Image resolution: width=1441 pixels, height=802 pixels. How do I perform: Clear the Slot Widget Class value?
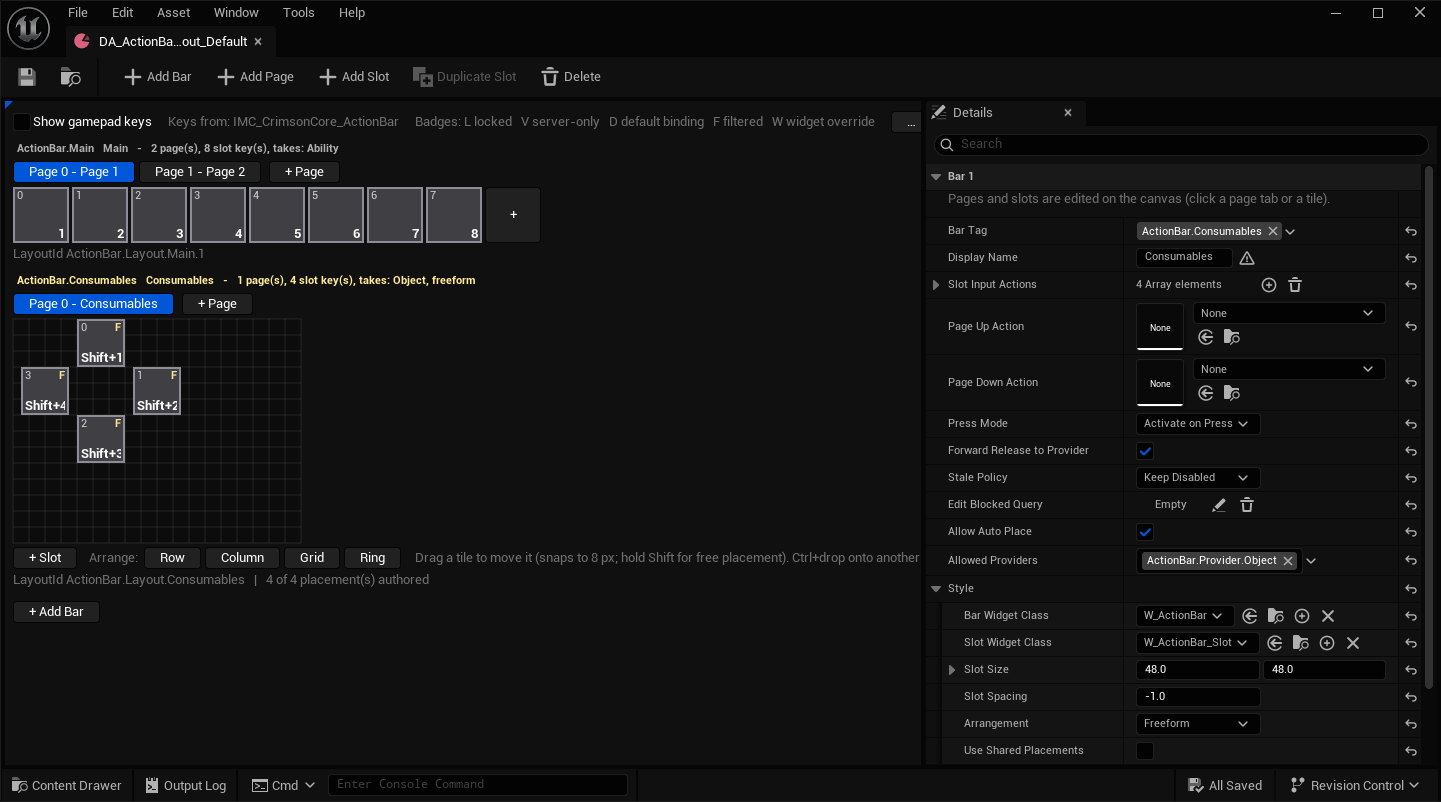(x=1353, y=643)
